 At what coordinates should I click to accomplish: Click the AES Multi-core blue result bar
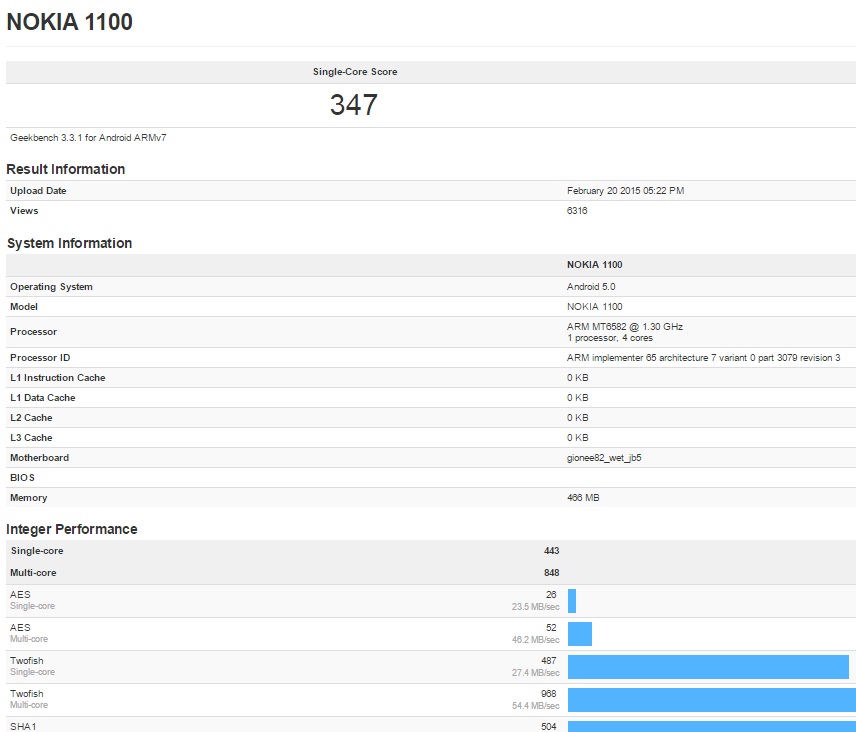coord(580,634)
